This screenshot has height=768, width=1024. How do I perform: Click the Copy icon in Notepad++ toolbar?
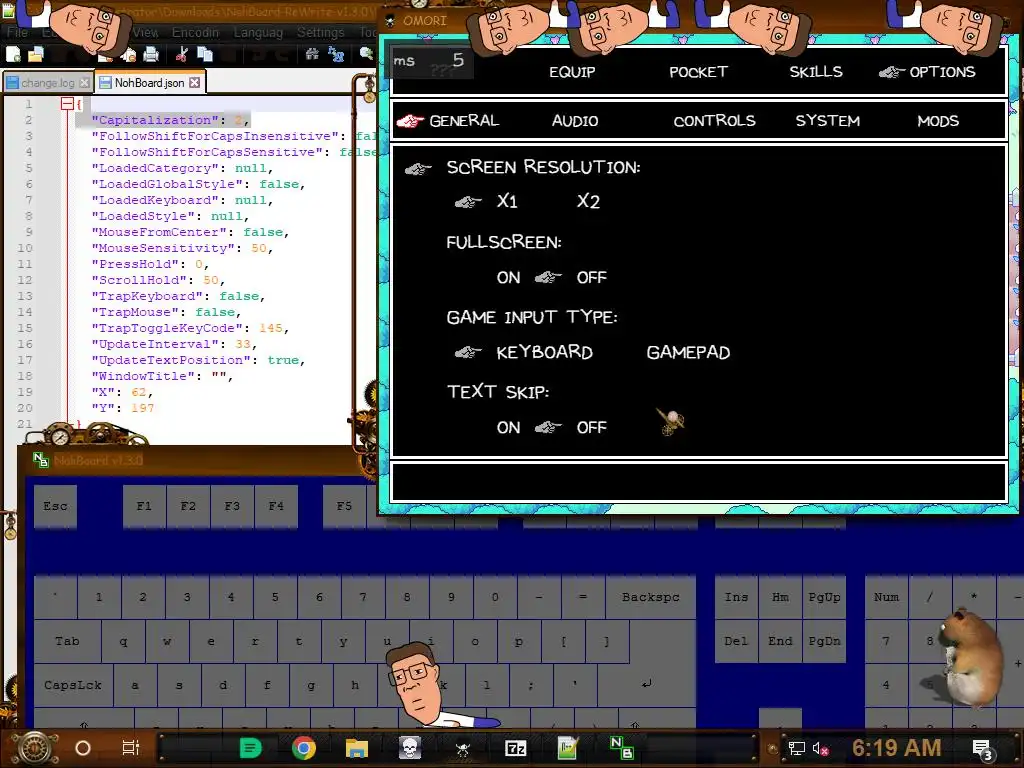pos(205,55)
